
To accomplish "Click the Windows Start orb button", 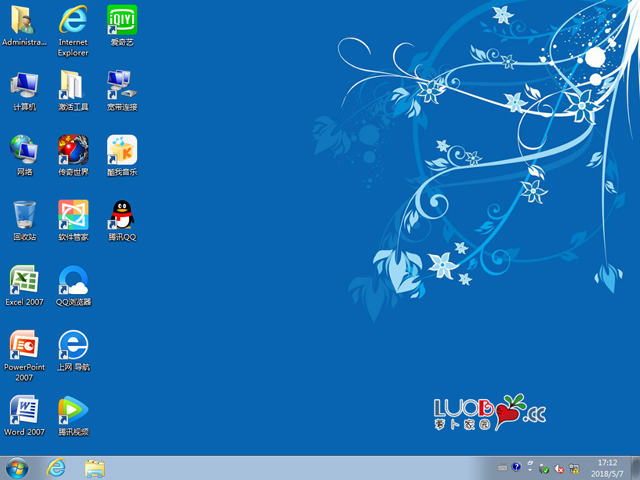I will pos(17,467).
